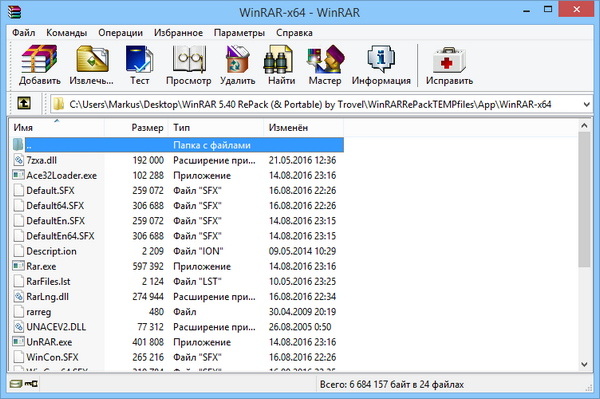
Task: Click the Исправить (Repair) first-aid icon
Action: point(449,60)
